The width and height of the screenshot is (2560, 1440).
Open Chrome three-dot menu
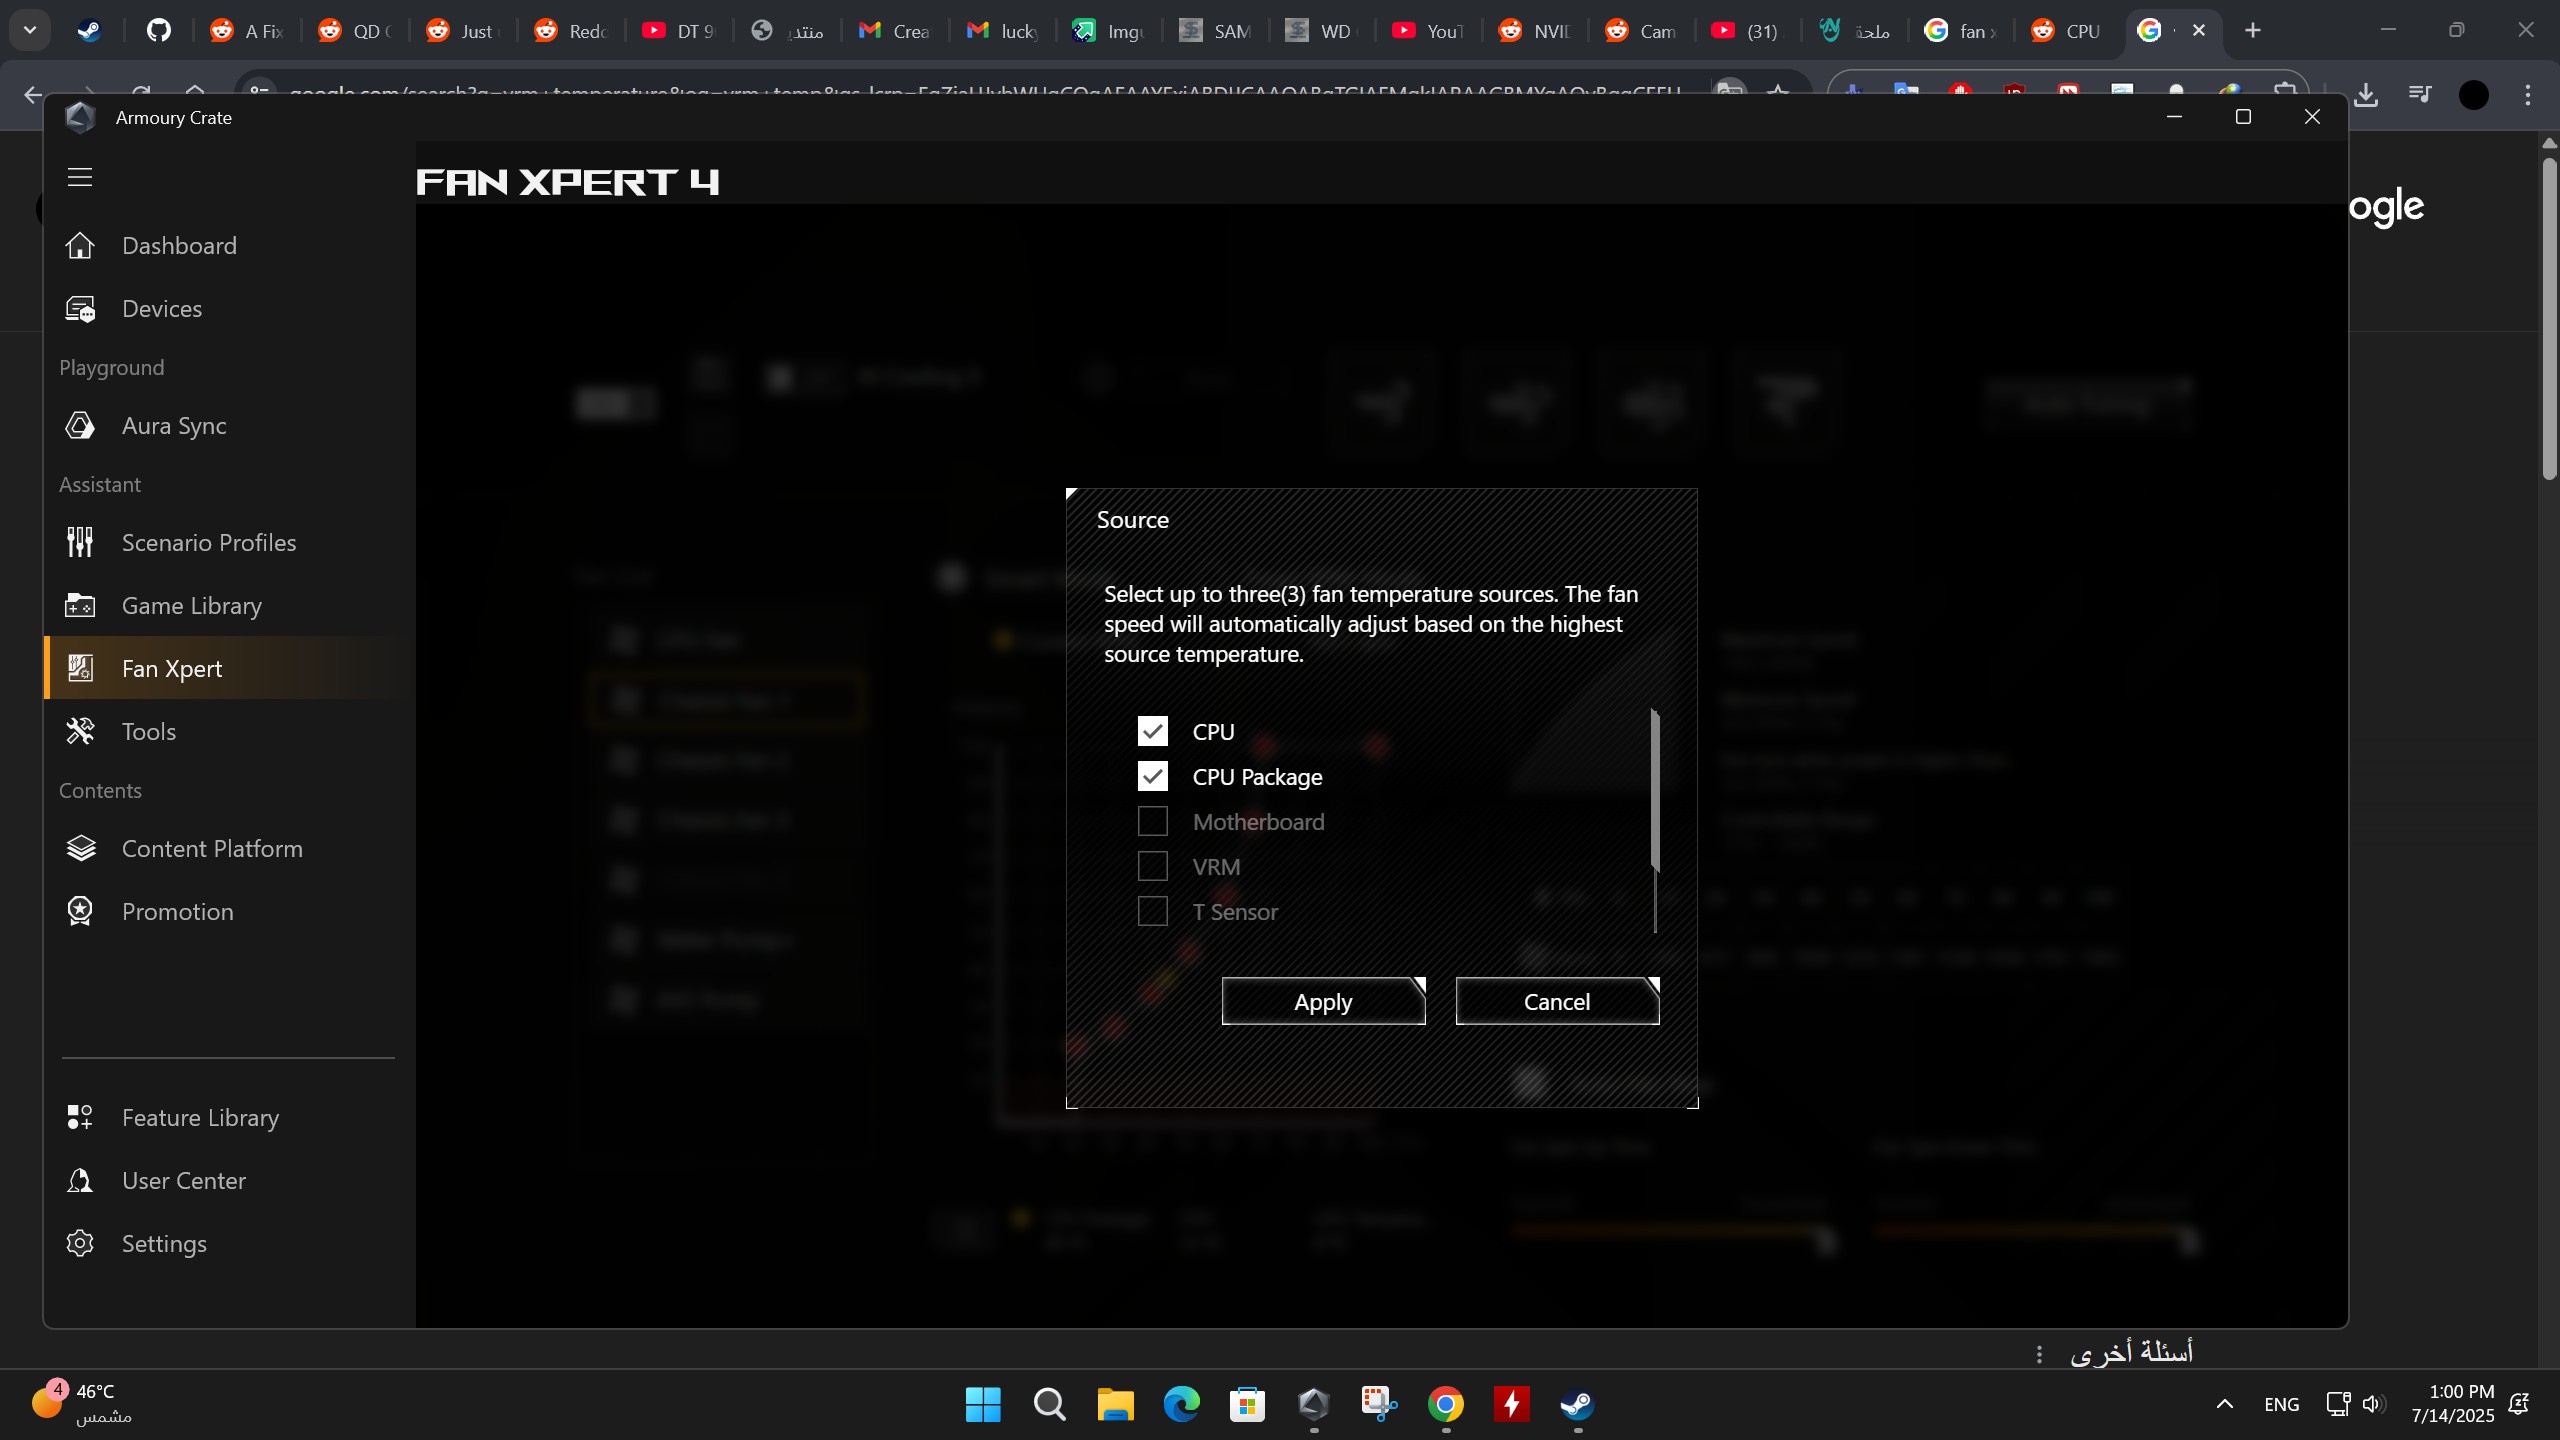[x=2528, y=94]
